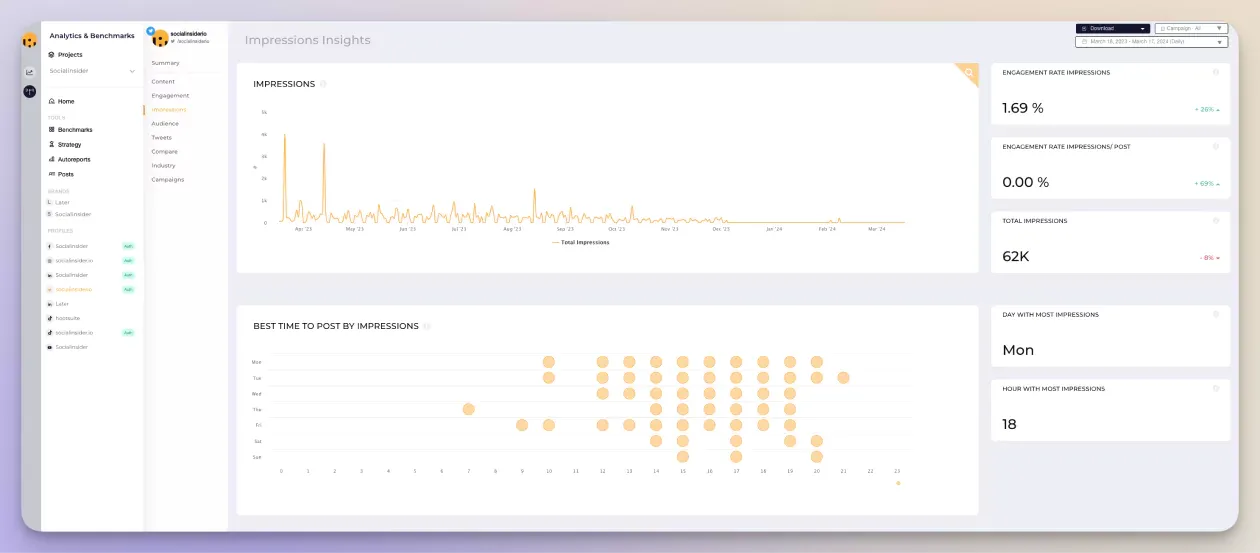Click the -8% change indicator
Image resolution: width=1260 pixels, height=553 pixels.
tap(1208, 257)
